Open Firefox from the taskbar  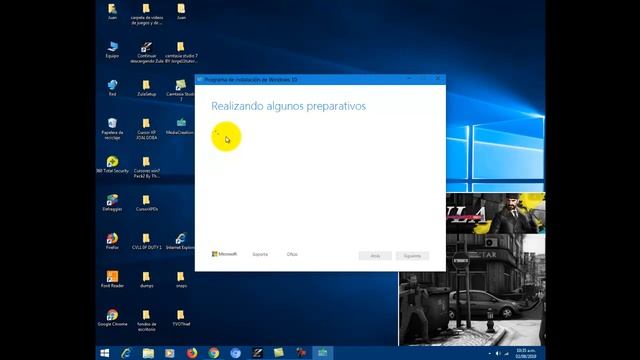click(x=192, y=353)
